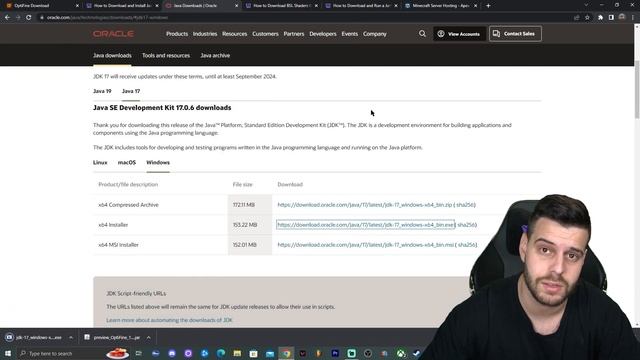This screenshot has width=640, height=360.
Task: Open the Xbox app on the taskbar
Action: tap(400, 353)
